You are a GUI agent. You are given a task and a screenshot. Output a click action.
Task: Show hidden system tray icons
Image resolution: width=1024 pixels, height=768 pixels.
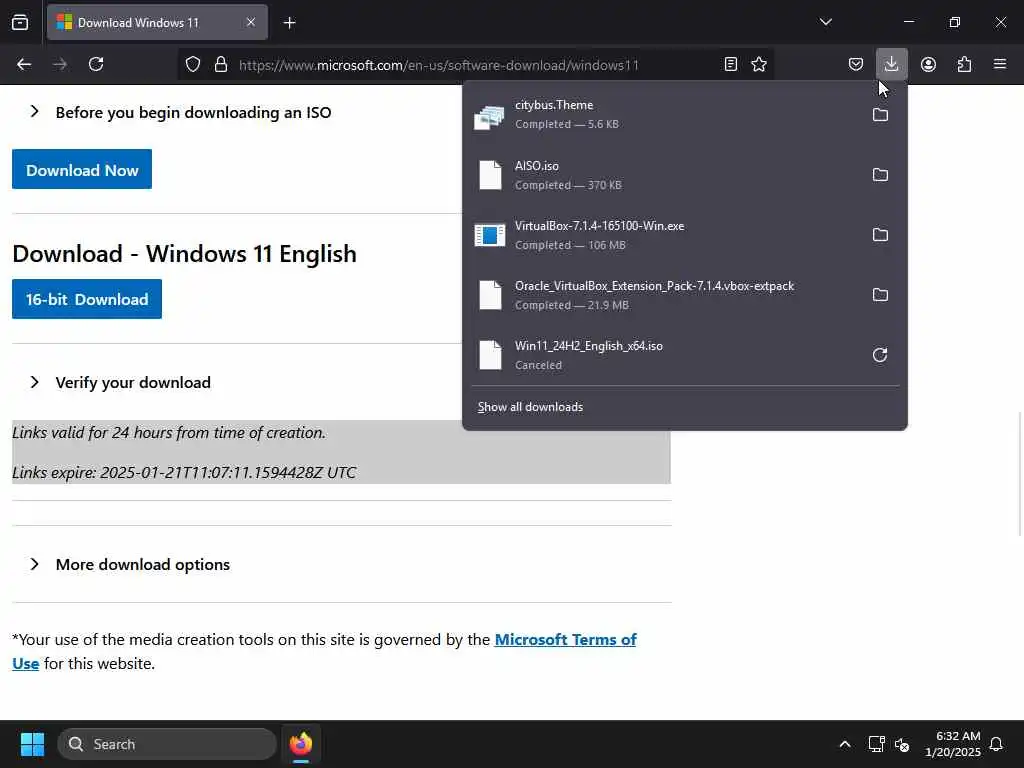(x=844, y=744)
